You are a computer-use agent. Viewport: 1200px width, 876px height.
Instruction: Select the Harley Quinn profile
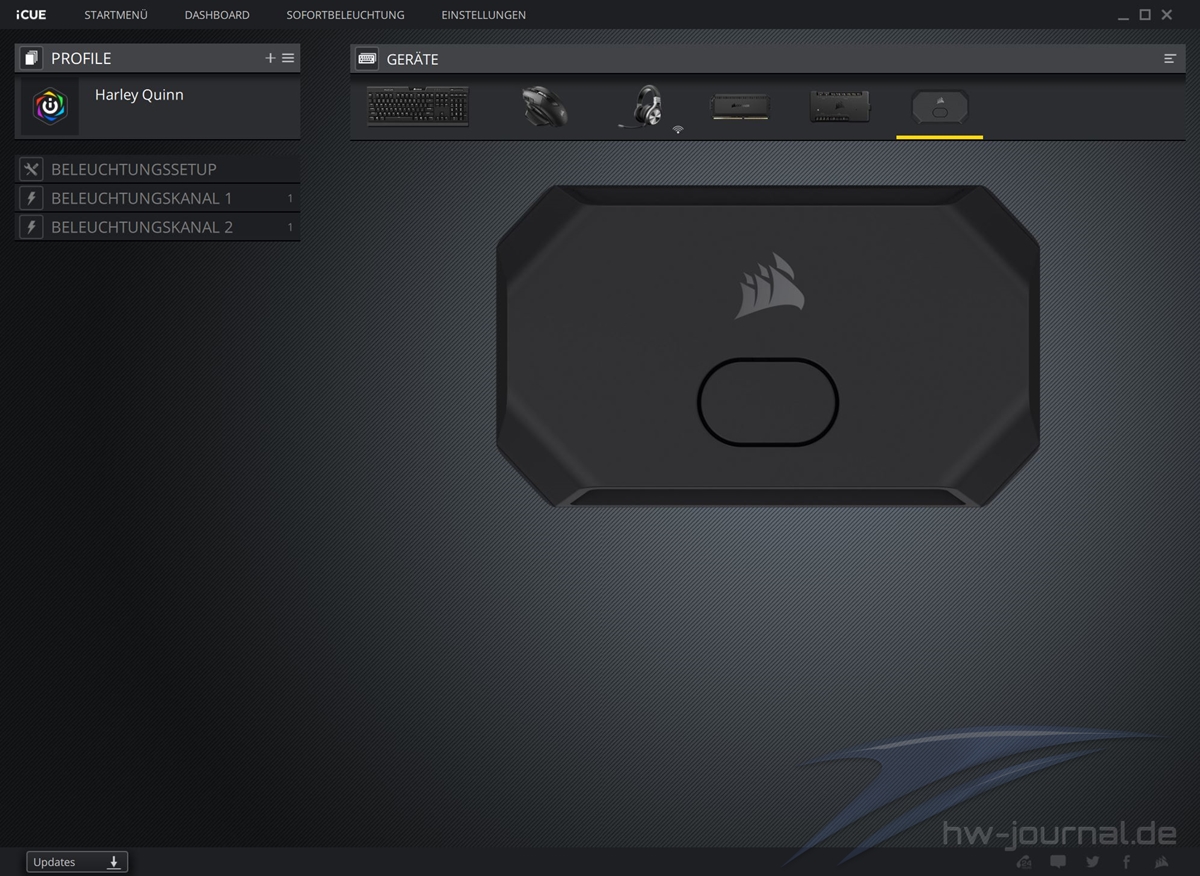pos(157,107)
